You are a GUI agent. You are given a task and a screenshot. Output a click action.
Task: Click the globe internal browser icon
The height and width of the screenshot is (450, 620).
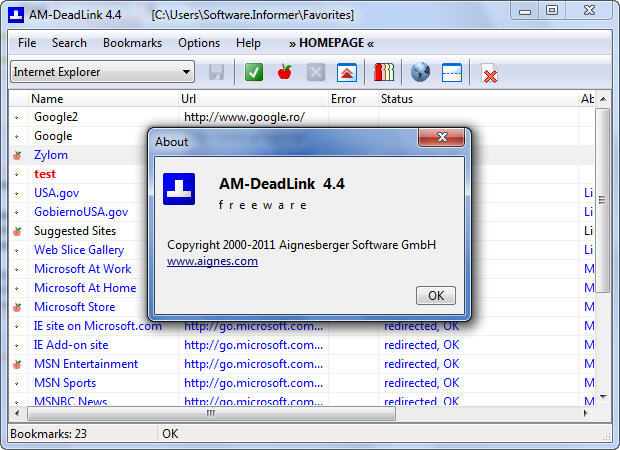coord(420,72)
